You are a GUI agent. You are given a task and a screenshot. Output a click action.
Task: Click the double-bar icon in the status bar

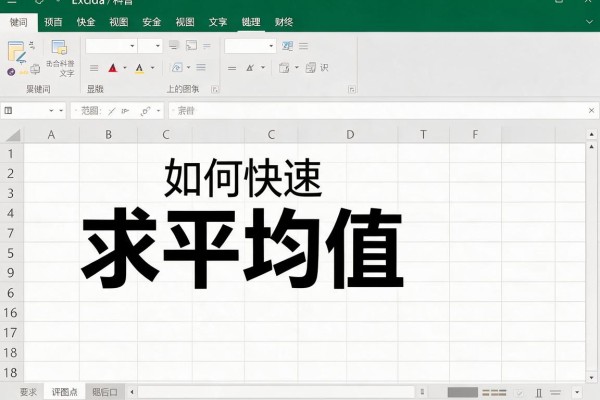(539, 393)
